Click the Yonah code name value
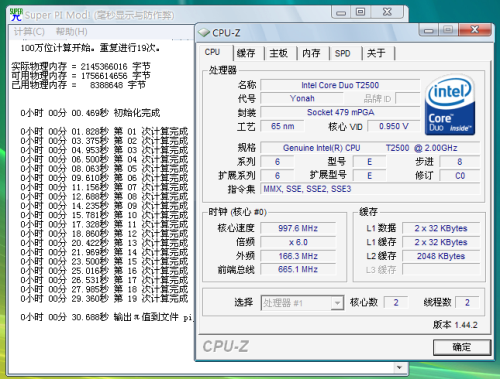500x379 pixels. (302, 99)
